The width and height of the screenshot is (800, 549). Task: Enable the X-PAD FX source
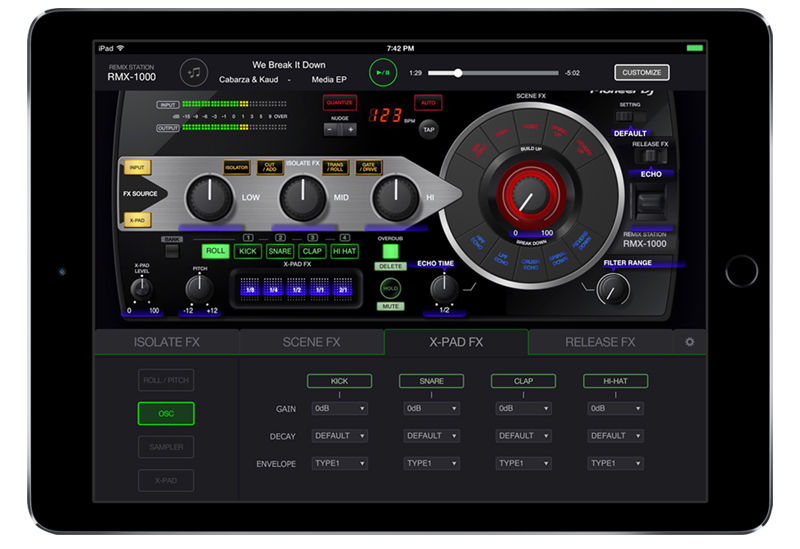click(135, 220)
